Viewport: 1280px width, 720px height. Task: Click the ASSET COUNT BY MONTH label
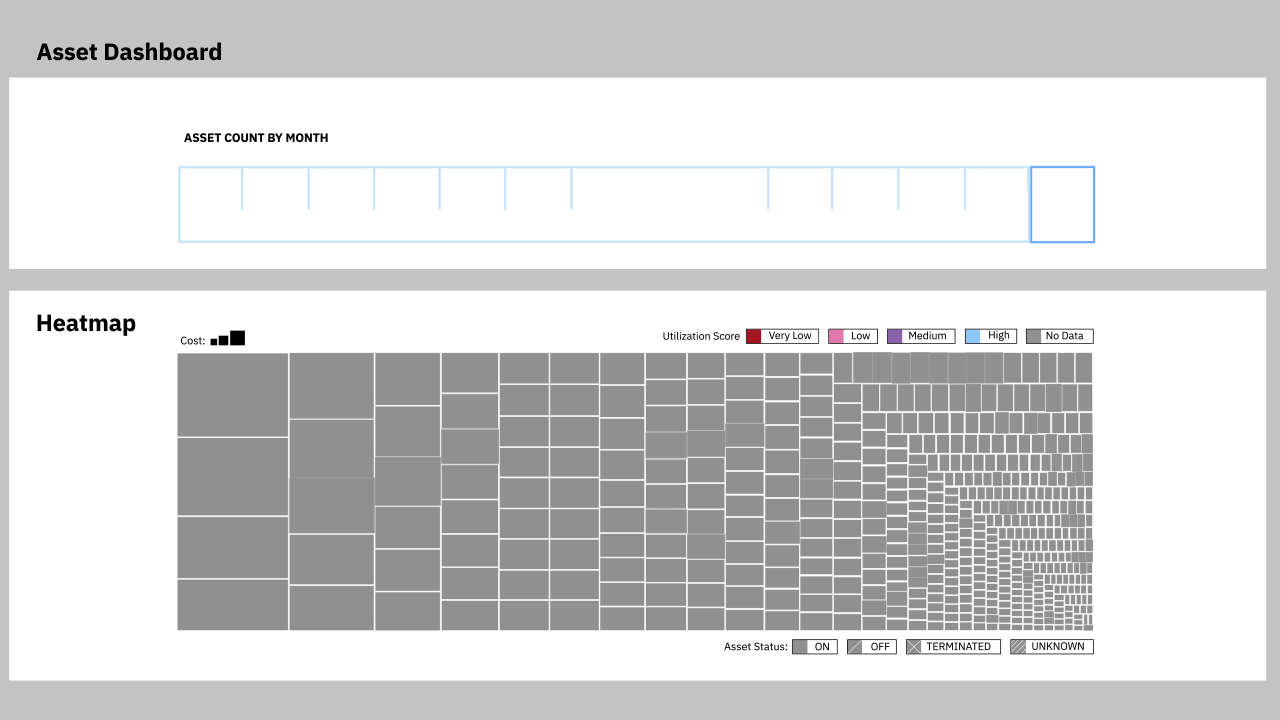click(x=256, y=138)
